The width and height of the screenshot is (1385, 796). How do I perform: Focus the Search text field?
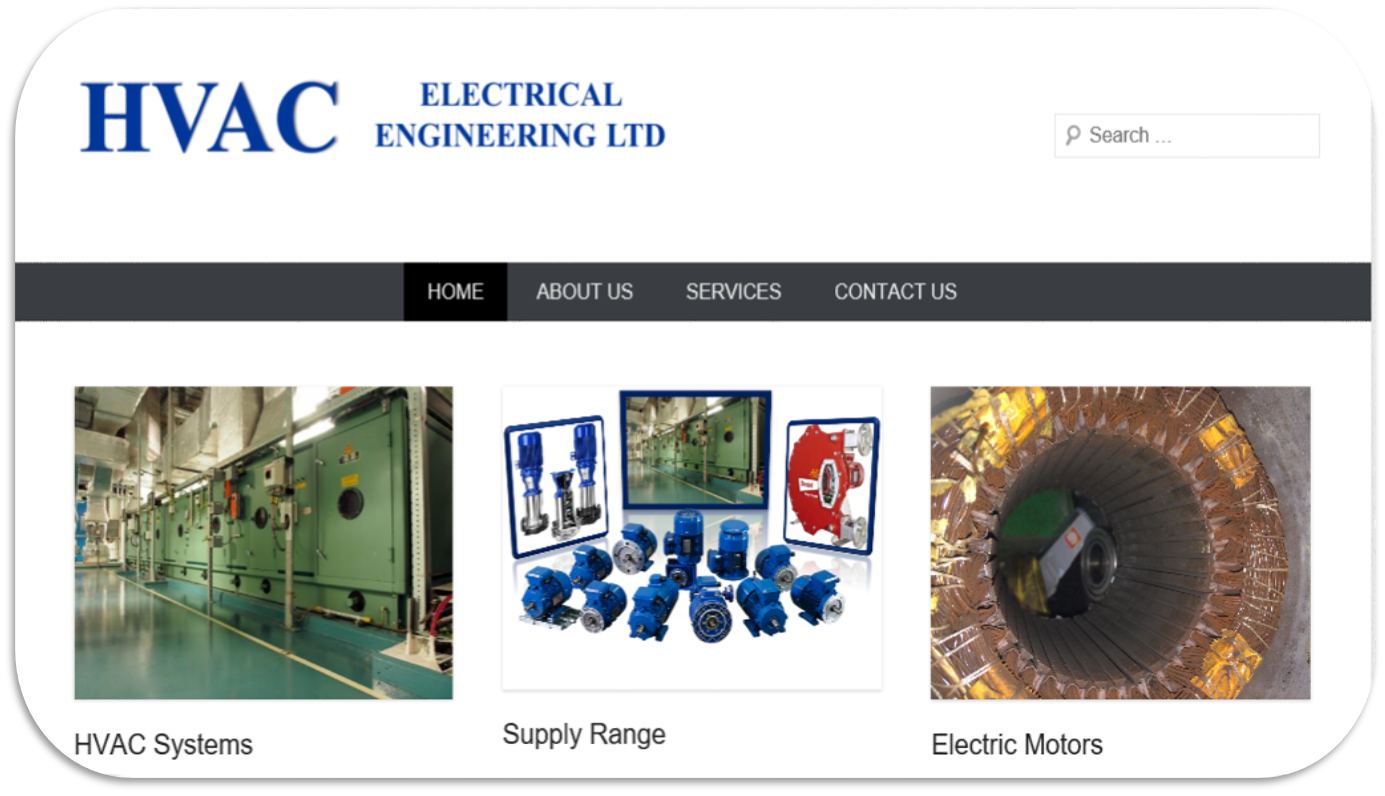1187,136
